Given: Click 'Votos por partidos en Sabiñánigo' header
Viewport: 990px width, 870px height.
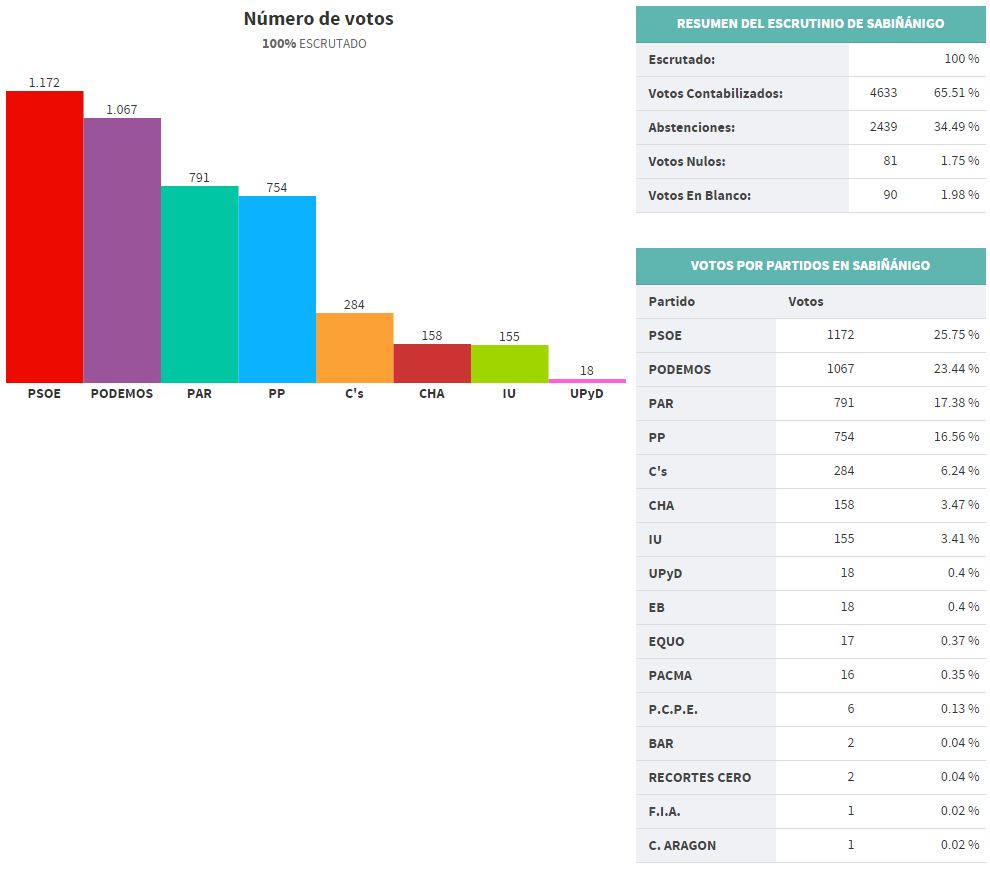Looking at the screenshot, I should [x=810, y=266].
